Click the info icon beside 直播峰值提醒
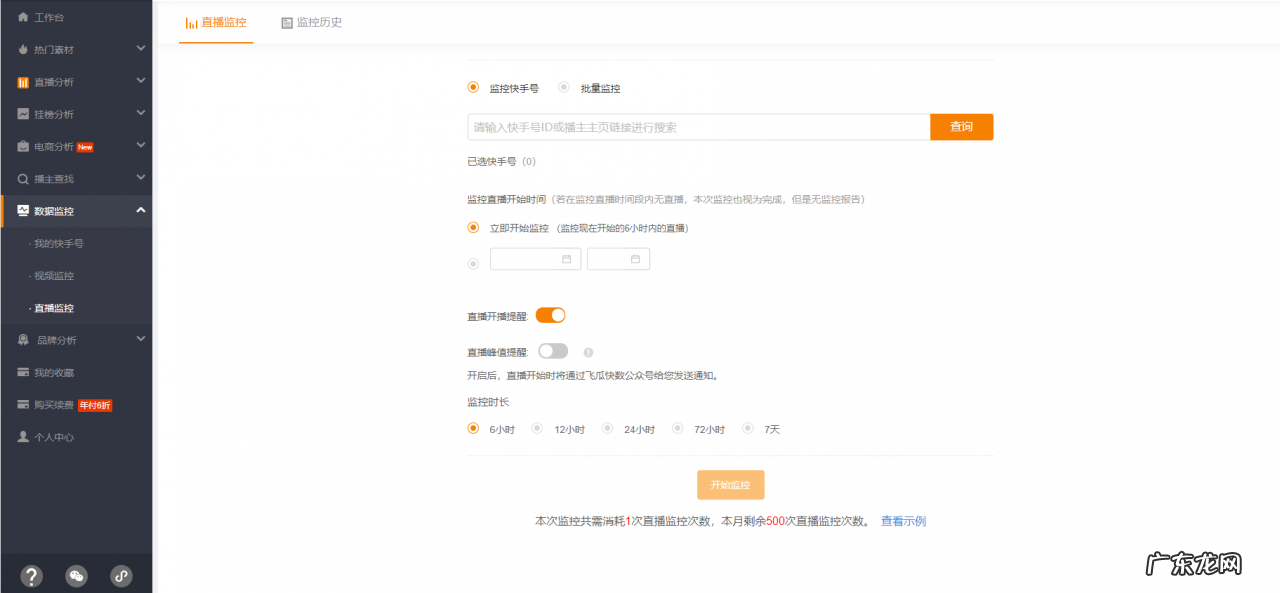This screenshot has width=1280, height=593. pos(588,351)
